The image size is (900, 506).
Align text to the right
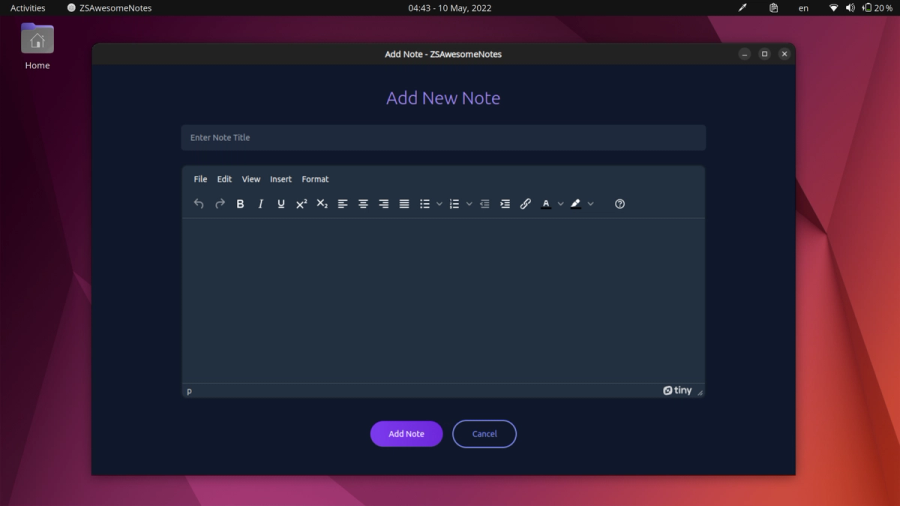383,204
